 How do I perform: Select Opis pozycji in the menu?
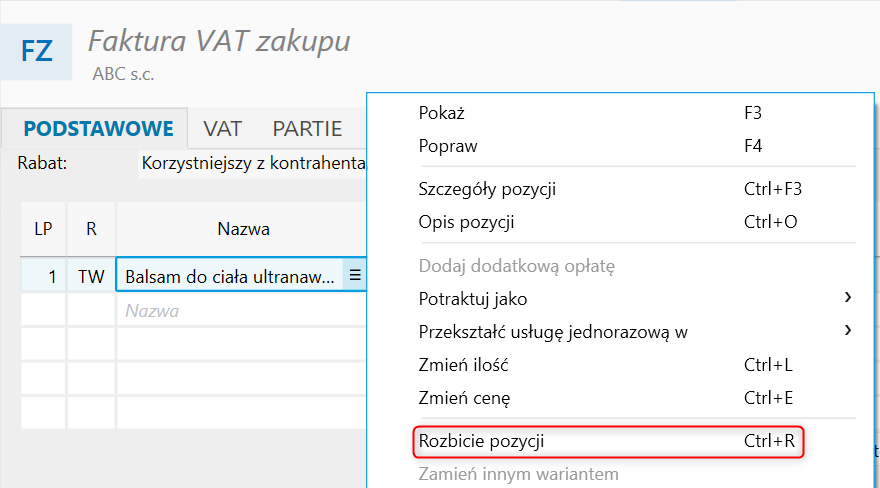[x=466, y=222]
